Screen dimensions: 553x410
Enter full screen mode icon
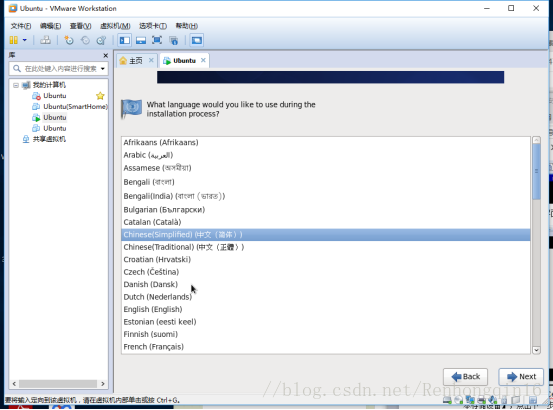click(157, 40)
